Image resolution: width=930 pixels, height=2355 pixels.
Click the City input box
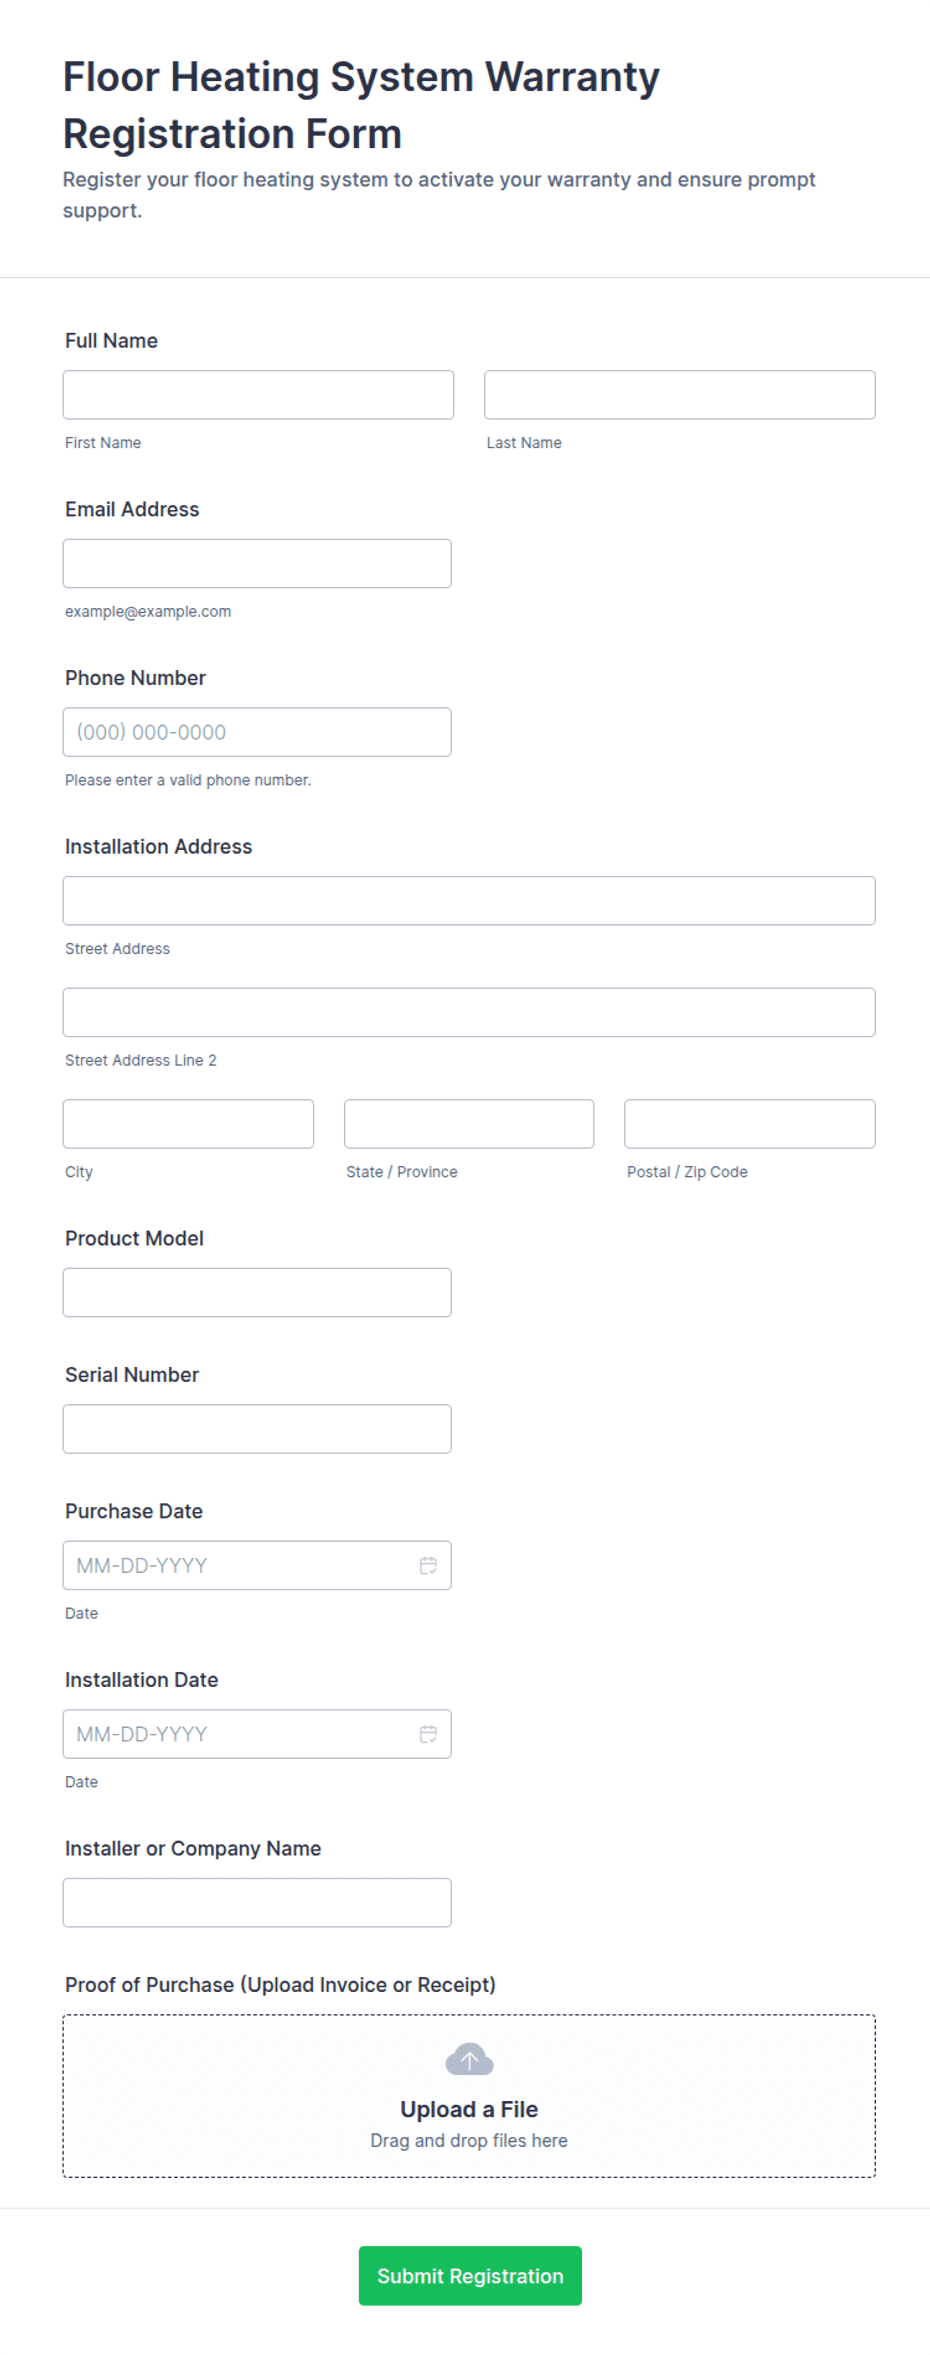coord(188,1124)
